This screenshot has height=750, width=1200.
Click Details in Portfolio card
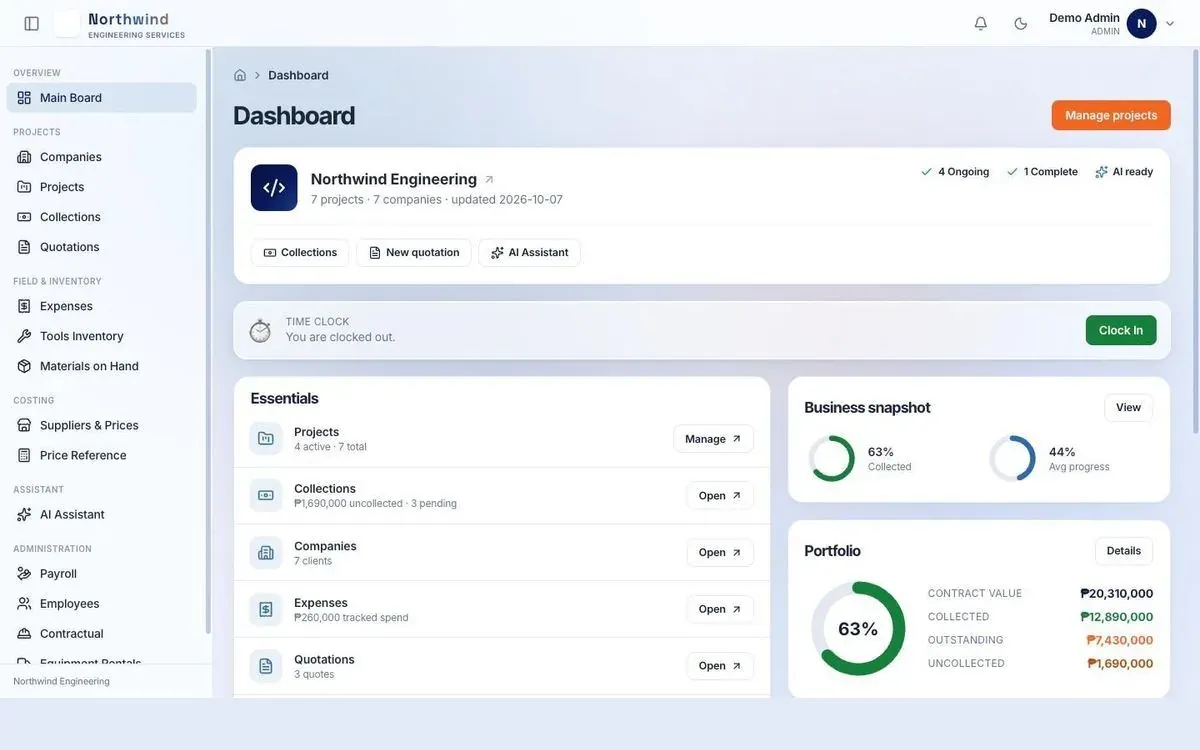(x=1124, y=551)
